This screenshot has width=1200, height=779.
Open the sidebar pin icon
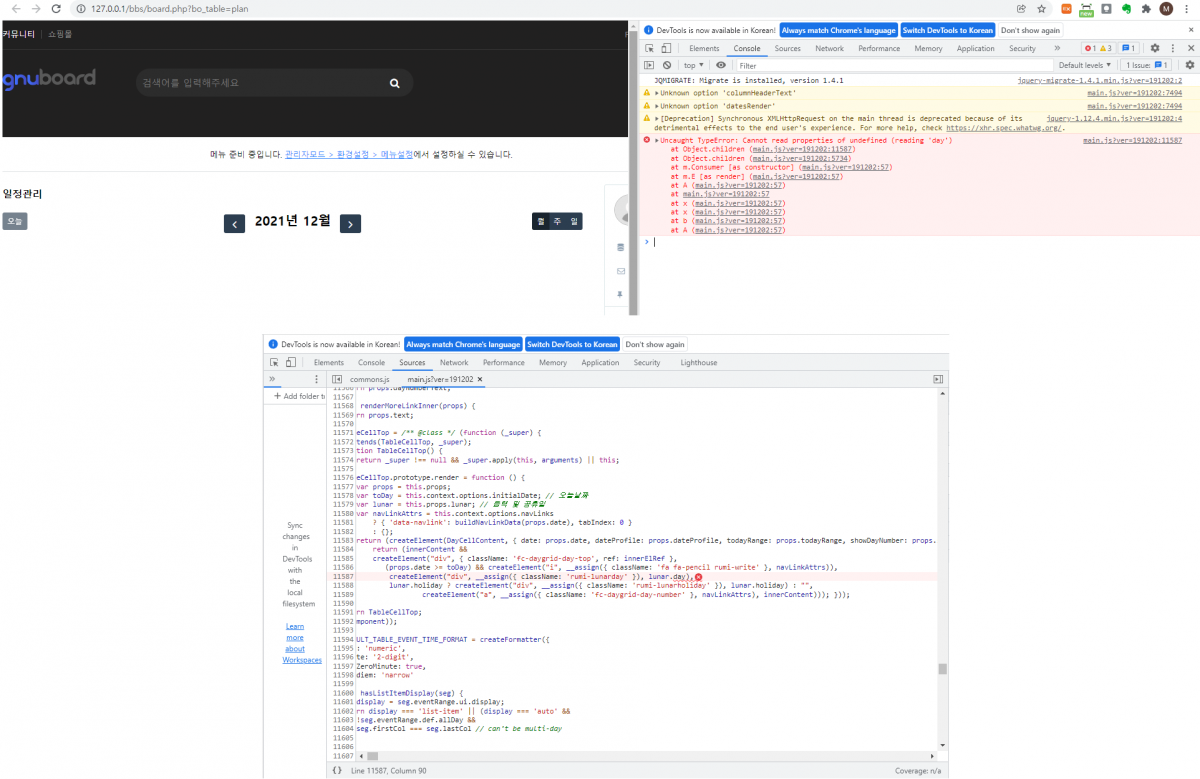620,294
